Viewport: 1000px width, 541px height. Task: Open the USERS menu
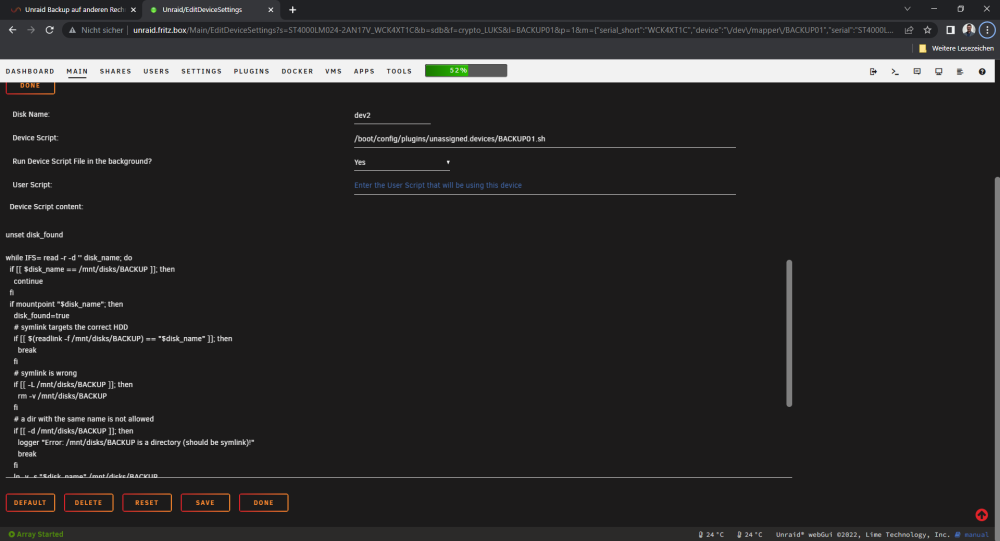[x=156, y=71]
